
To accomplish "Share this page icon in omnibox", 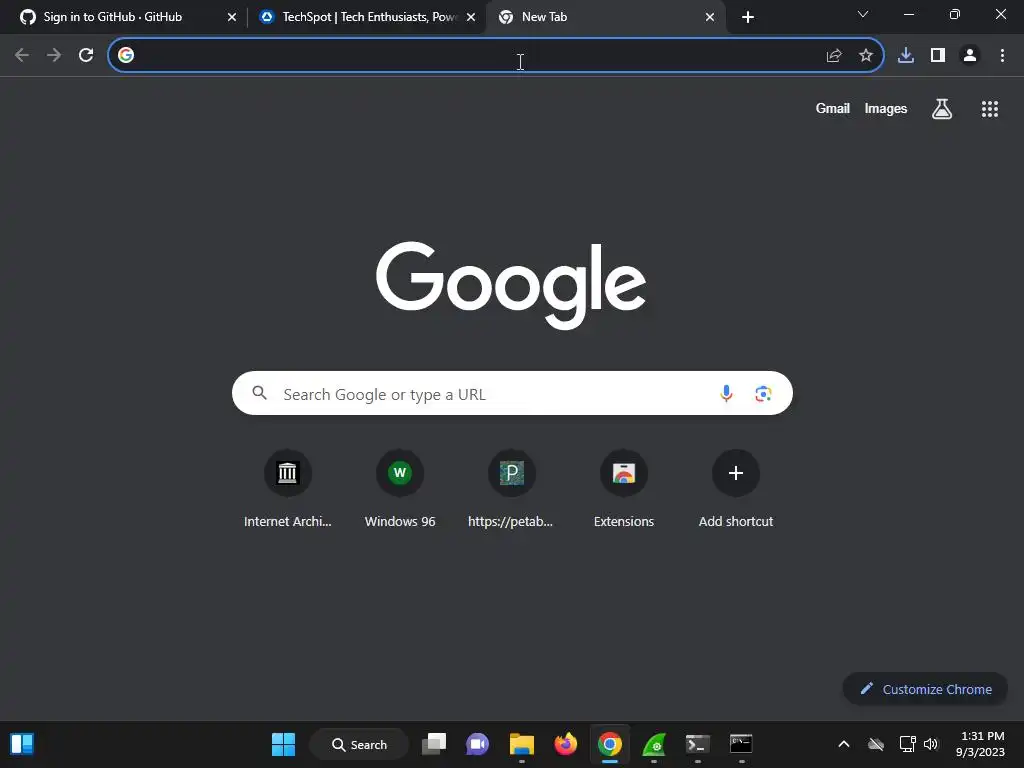I will [x=834, y=56].
